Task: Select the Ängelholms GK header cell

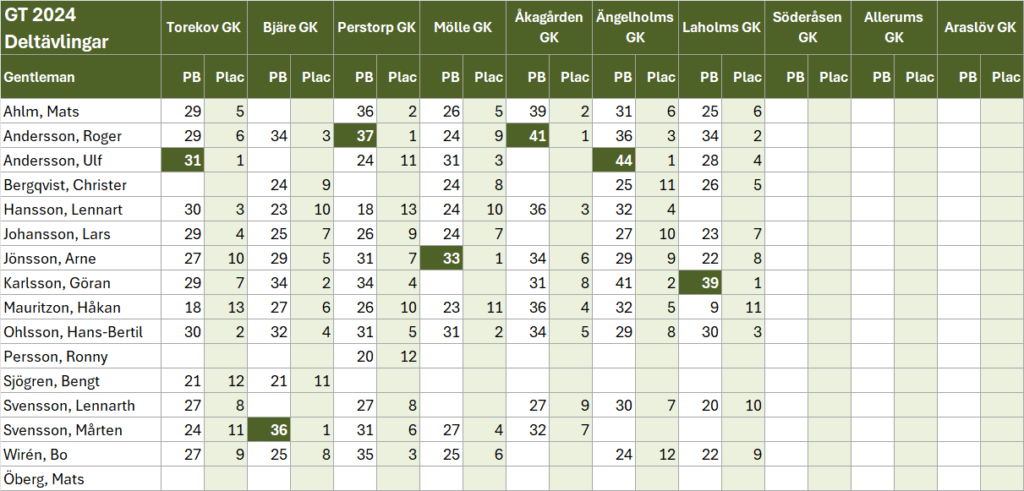Action: pyautogui.click(x=635, y=27)
